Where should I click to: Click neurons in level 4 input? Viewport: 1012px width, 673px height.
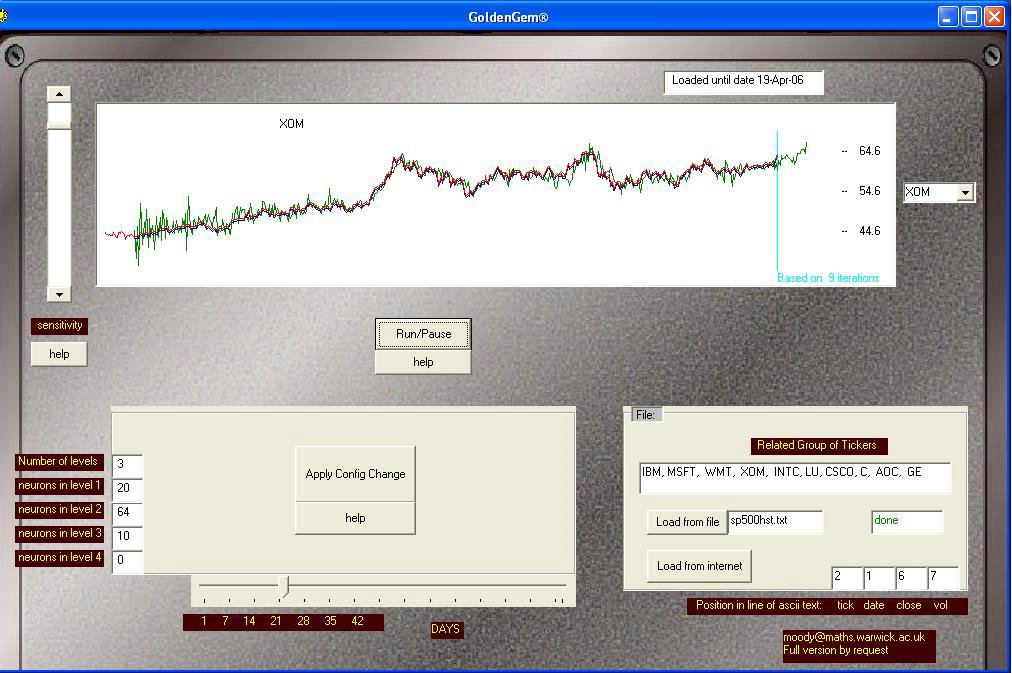pos(127,561)
